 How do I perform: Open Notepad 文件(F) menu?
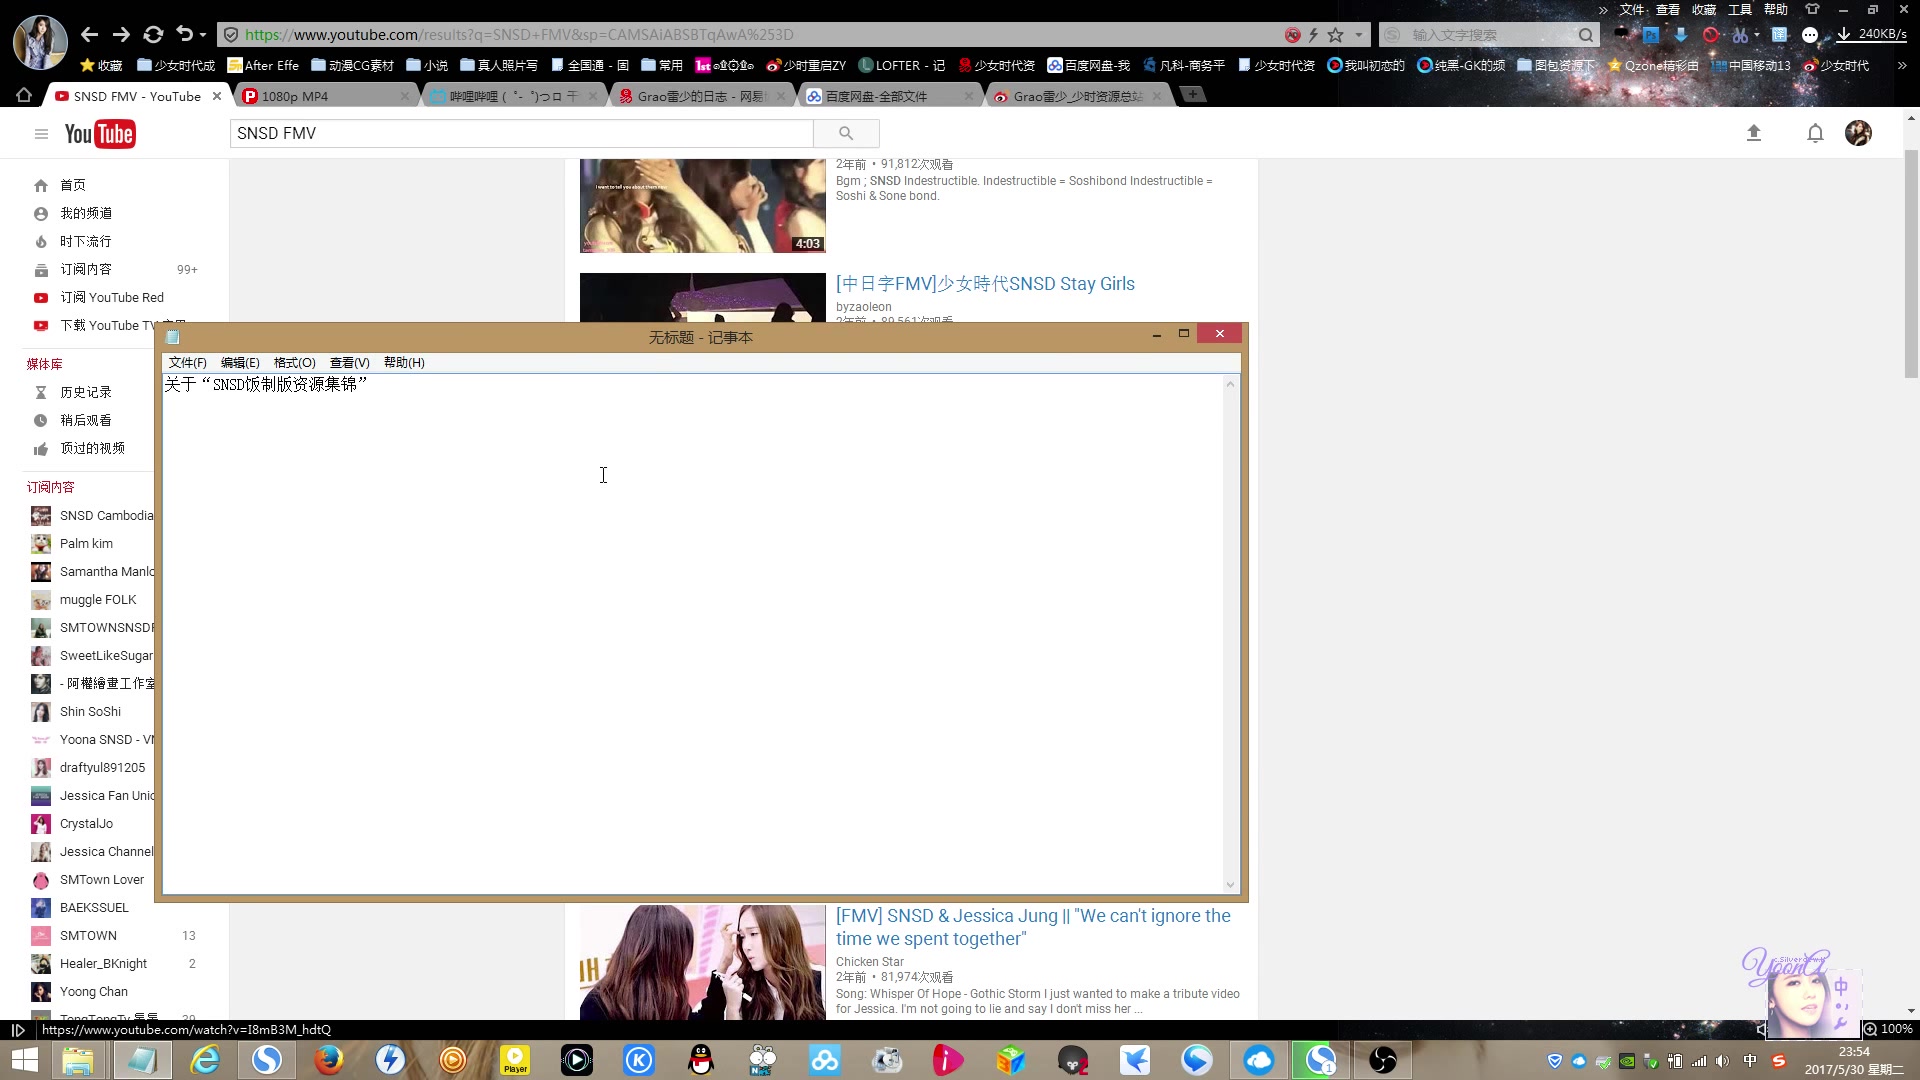(187, 363)
